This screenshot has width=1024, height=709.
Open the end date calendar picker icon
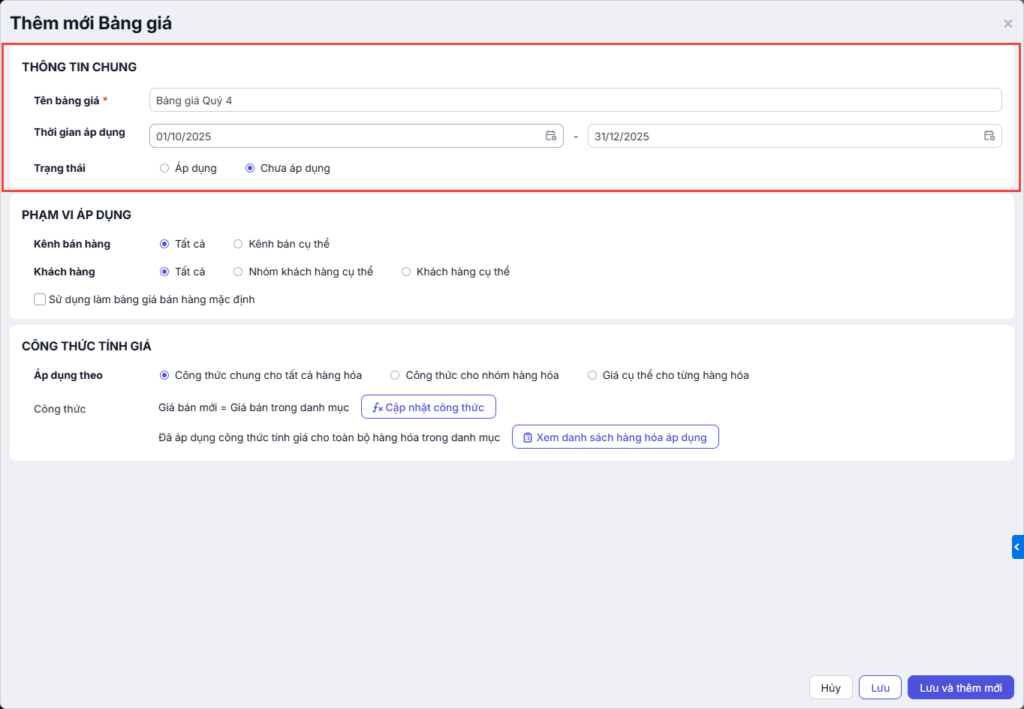989,136
